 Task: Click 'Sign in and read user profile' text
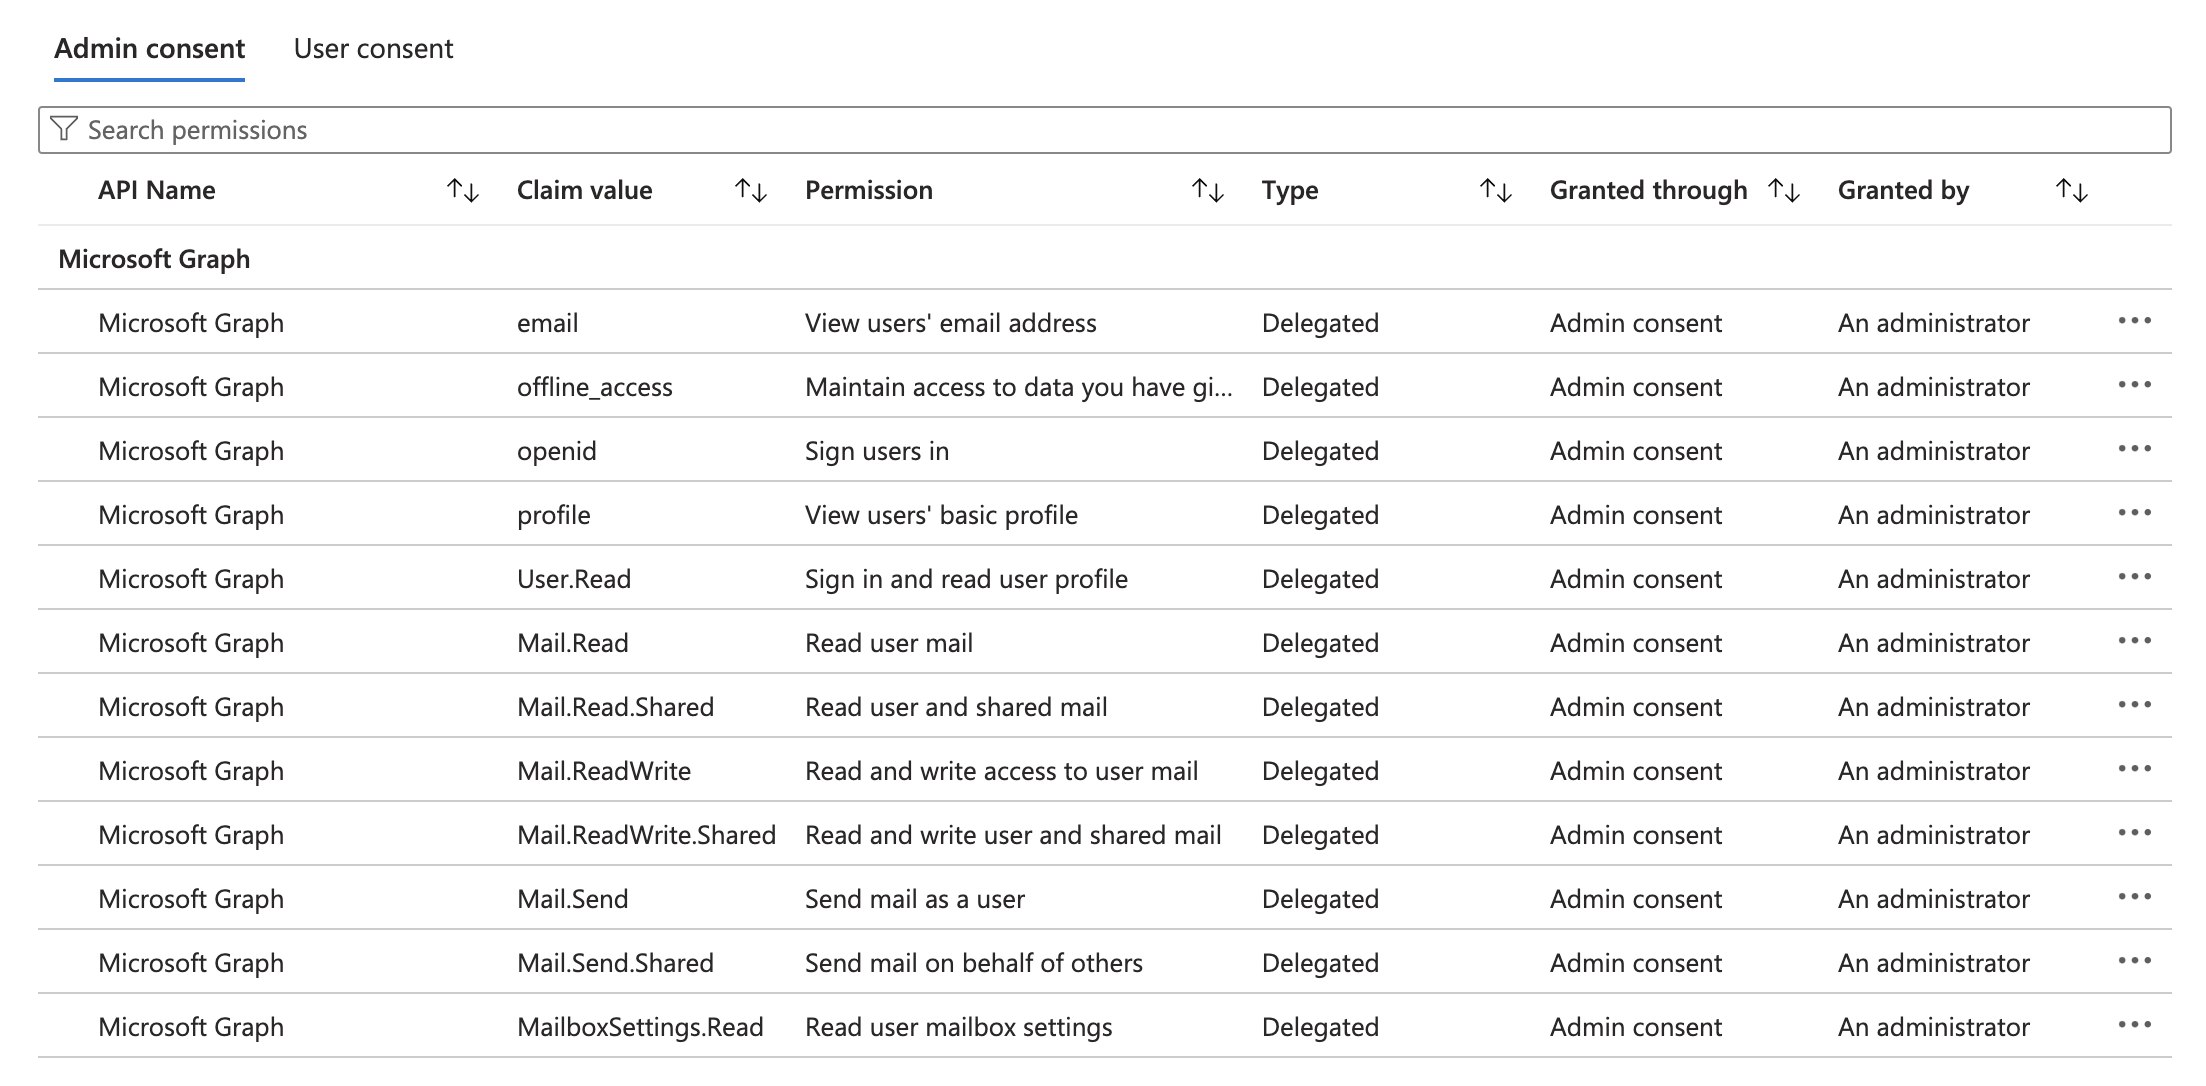967,579
